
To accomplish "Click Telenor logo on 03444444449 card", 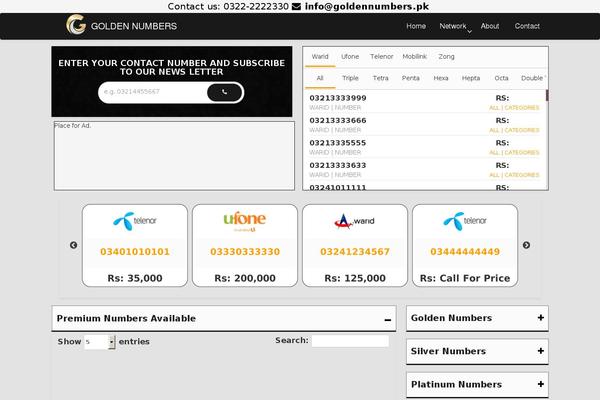I will [465, 221].
